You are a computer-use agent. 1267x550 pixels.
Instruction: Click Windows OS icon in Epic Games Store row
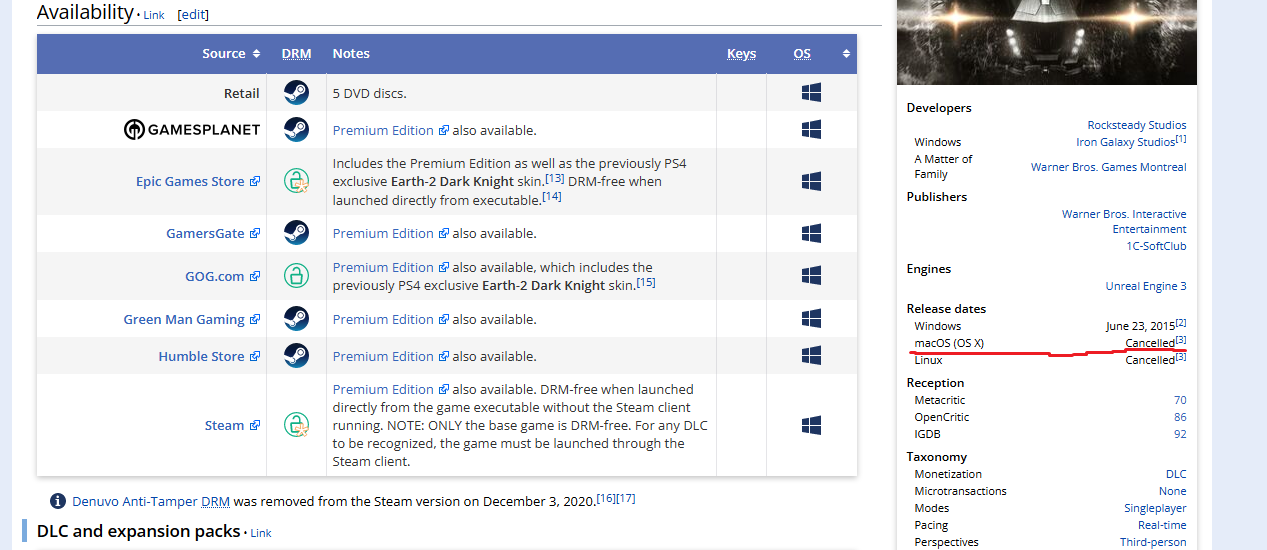(811, 181)
